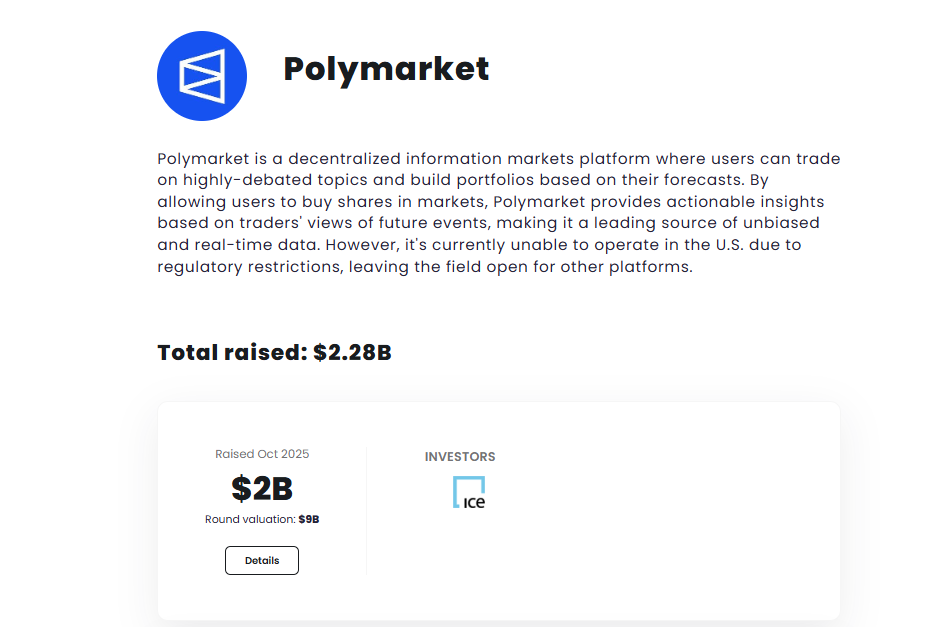933x627 pixels.
Task: Click the vertical divider in funding card
Action: click(x=366, y=512)
